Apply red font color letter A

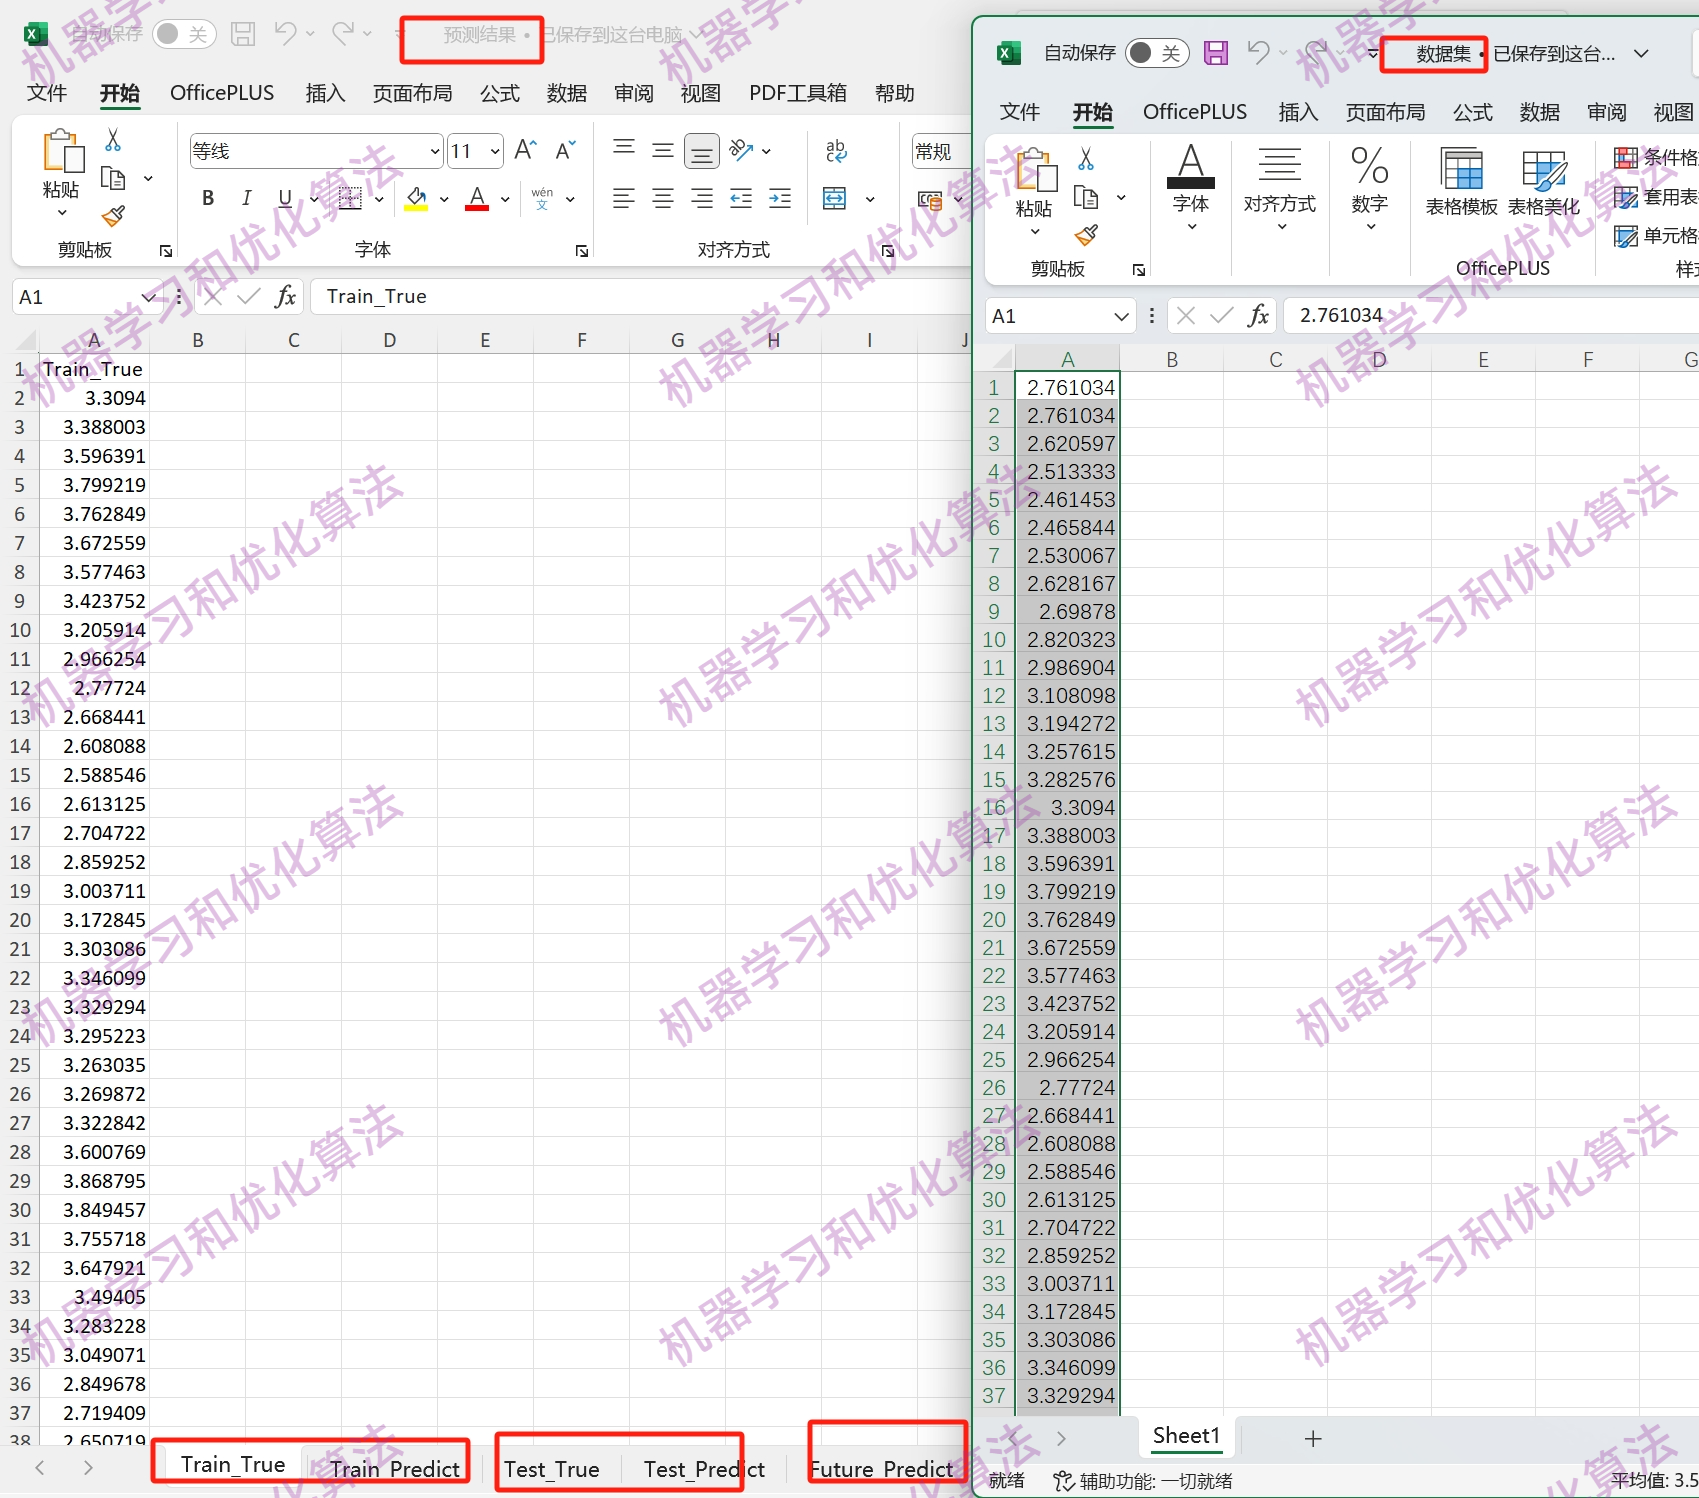click(477, 199)
